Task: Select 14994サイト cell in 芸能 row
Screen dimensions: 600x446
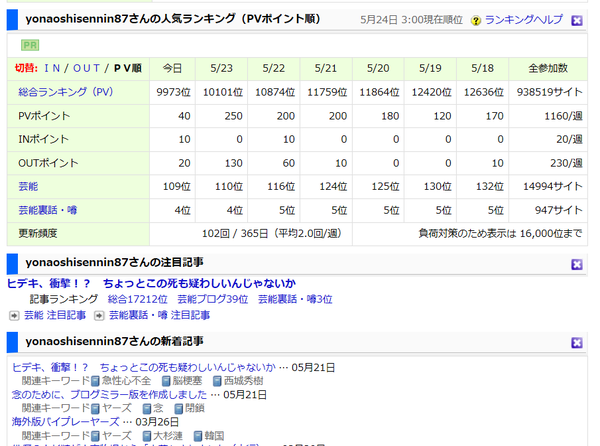Action: pos(548,186)
